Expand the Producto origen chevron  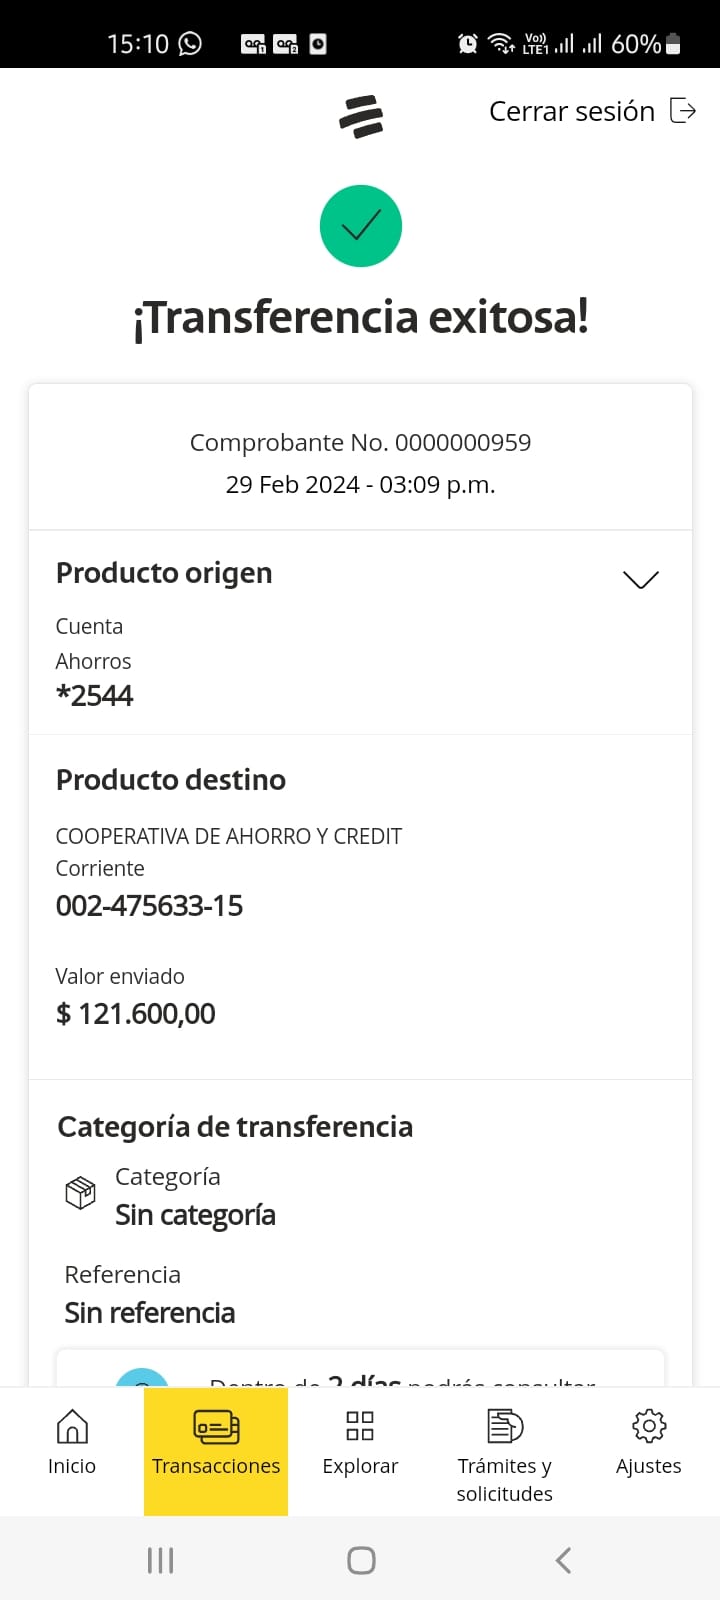641,580
